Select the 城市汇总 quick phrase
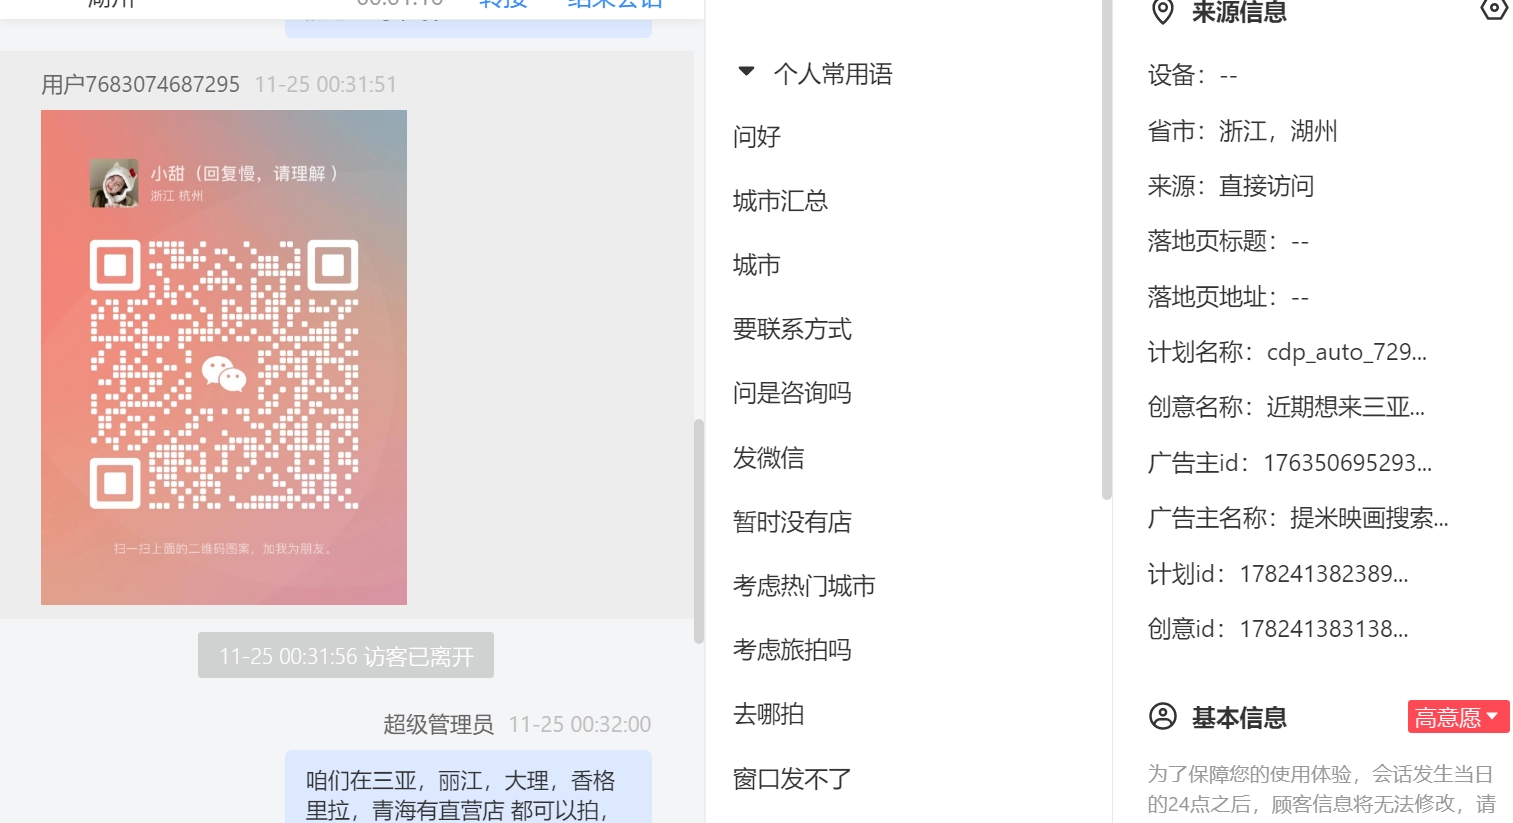Viewport: 1513px width, 823px height. [780, 201]
